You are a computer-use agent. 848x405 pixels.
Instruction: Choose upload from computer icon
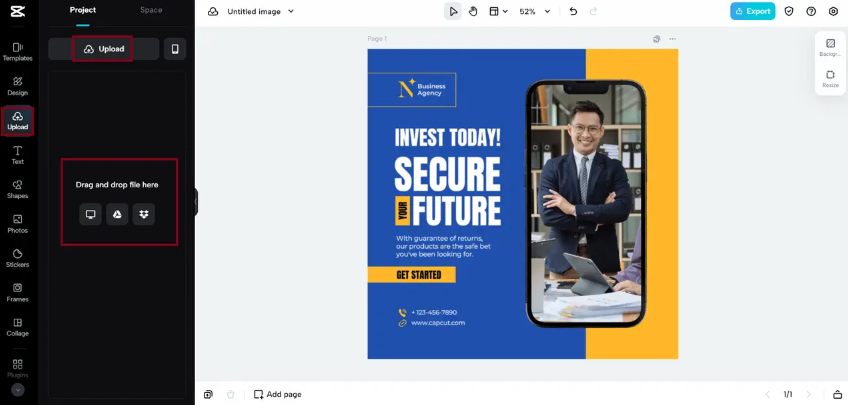point(90,214)
